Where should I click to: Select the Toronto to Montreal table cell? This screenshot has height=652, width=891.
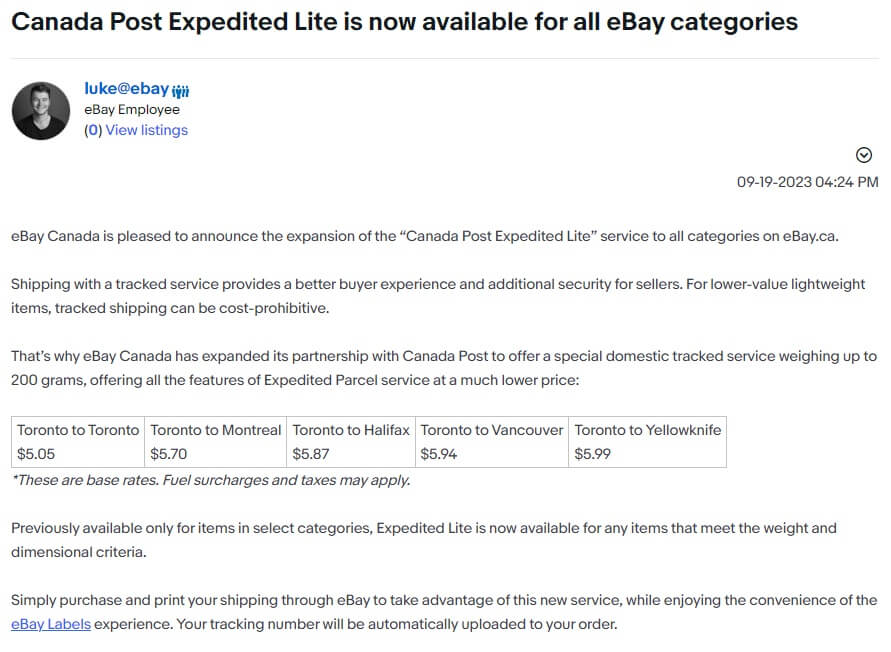click(x=216, y=430)
